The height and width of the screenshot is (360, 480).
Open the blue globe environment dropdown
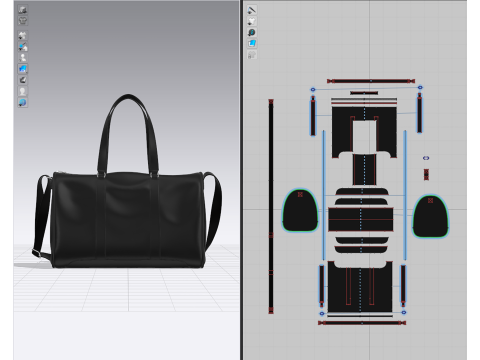click(23, 102)
